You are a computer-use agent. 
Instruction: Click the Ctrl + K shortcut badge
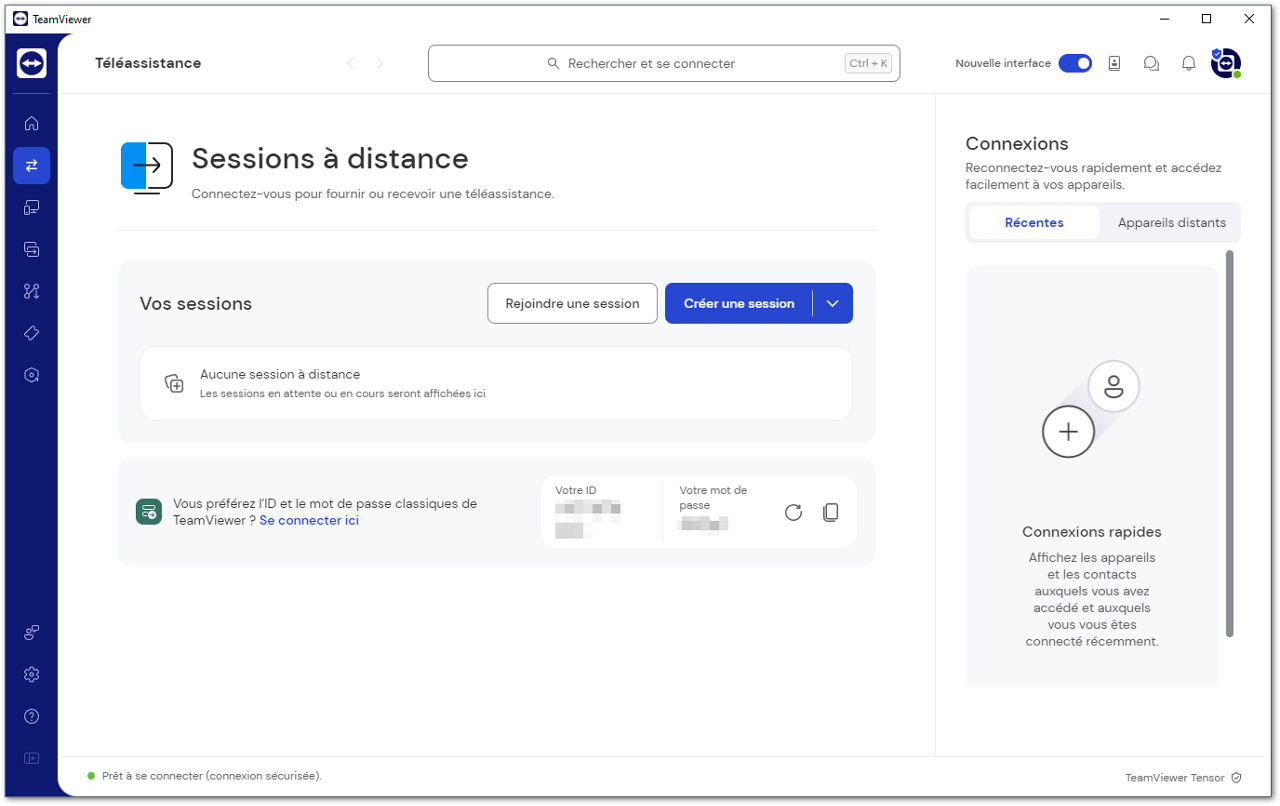pyautogui.click(x=868, y=63)
